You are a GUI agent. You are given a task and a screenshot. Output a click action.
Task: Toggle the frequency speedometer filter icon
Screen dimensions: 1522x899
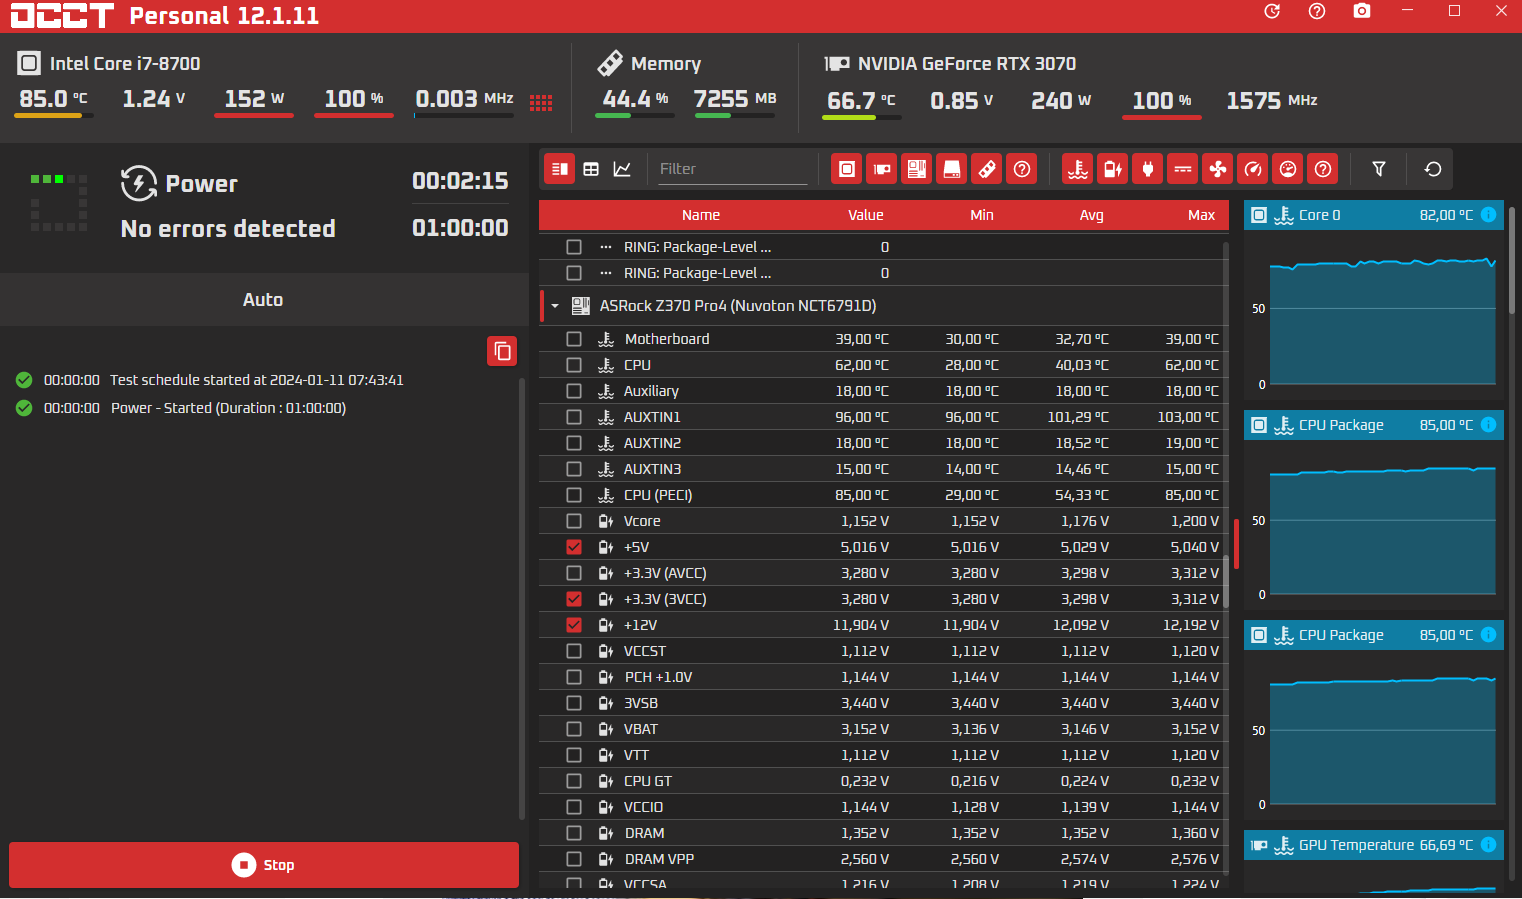click(1253, 169)
